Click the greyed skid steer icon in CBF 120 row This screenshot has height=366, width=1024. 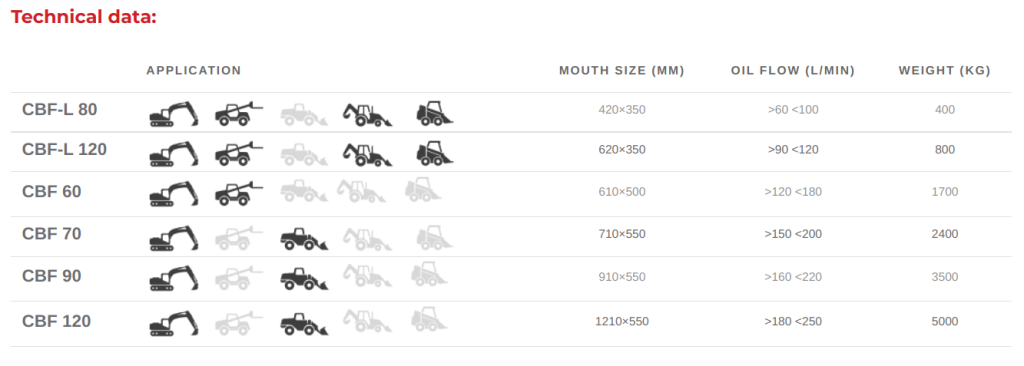(429, 318)
